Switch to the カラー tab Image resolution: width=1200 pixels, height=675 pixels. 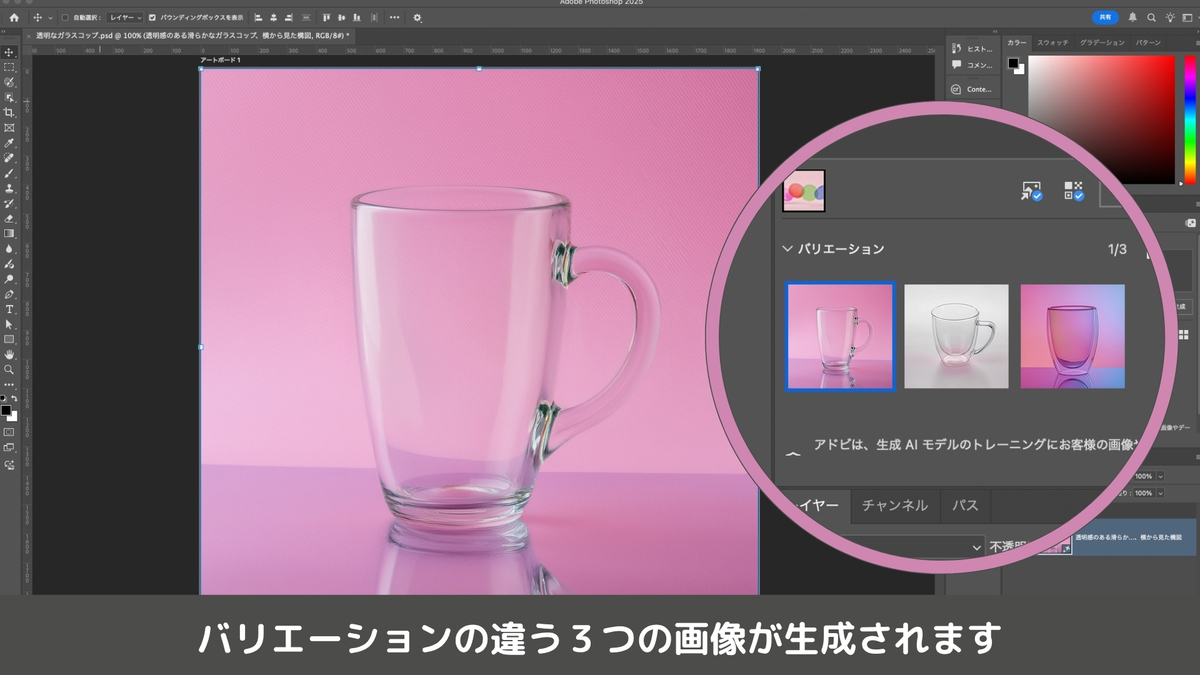pos(1017,43)
